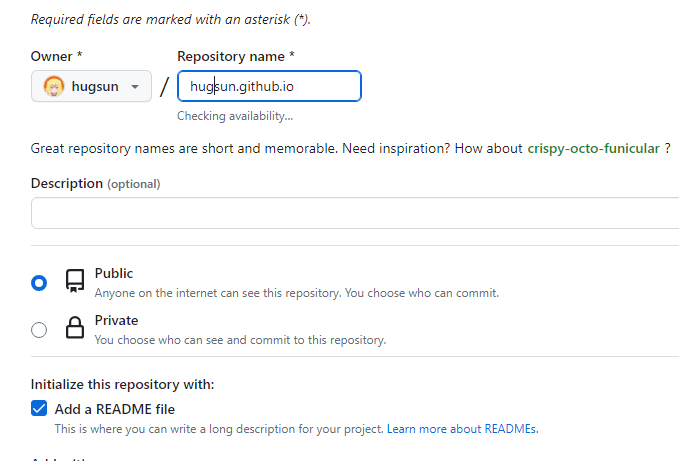Click the 'Owner *' field label
The height and width of the screenshot is (461, 679).
56,56
